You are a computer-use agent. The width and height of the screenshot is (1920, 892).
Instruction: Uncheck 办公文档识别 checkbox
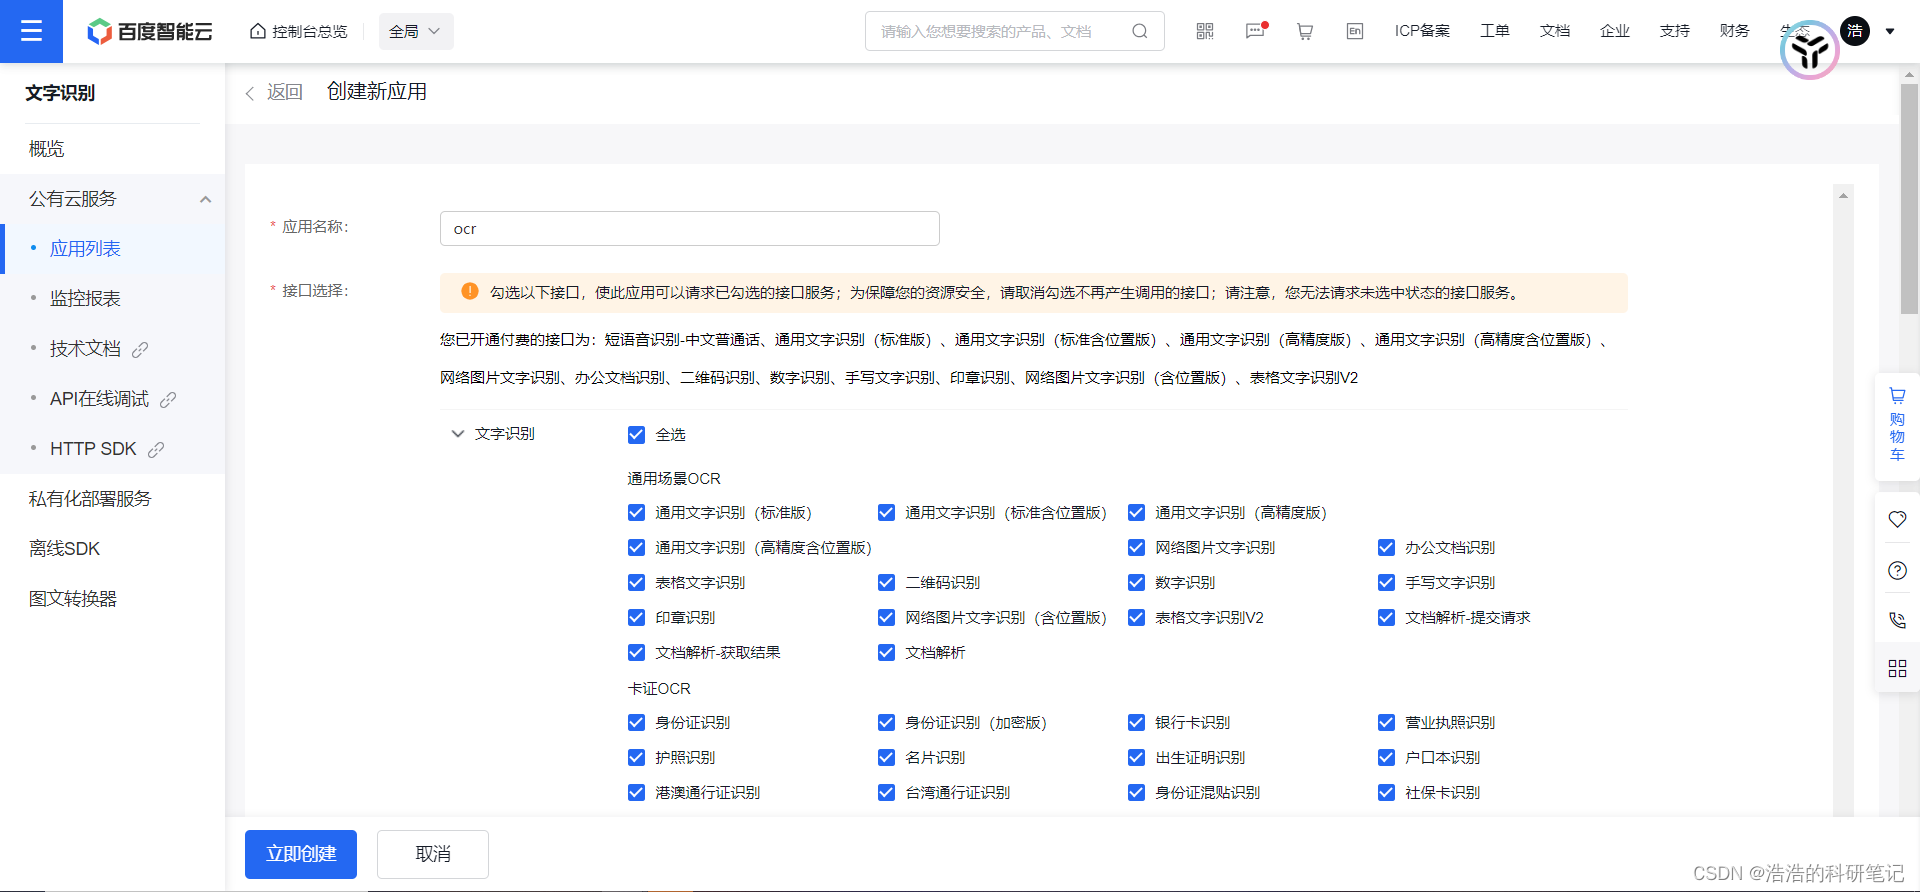point(1386,547)
